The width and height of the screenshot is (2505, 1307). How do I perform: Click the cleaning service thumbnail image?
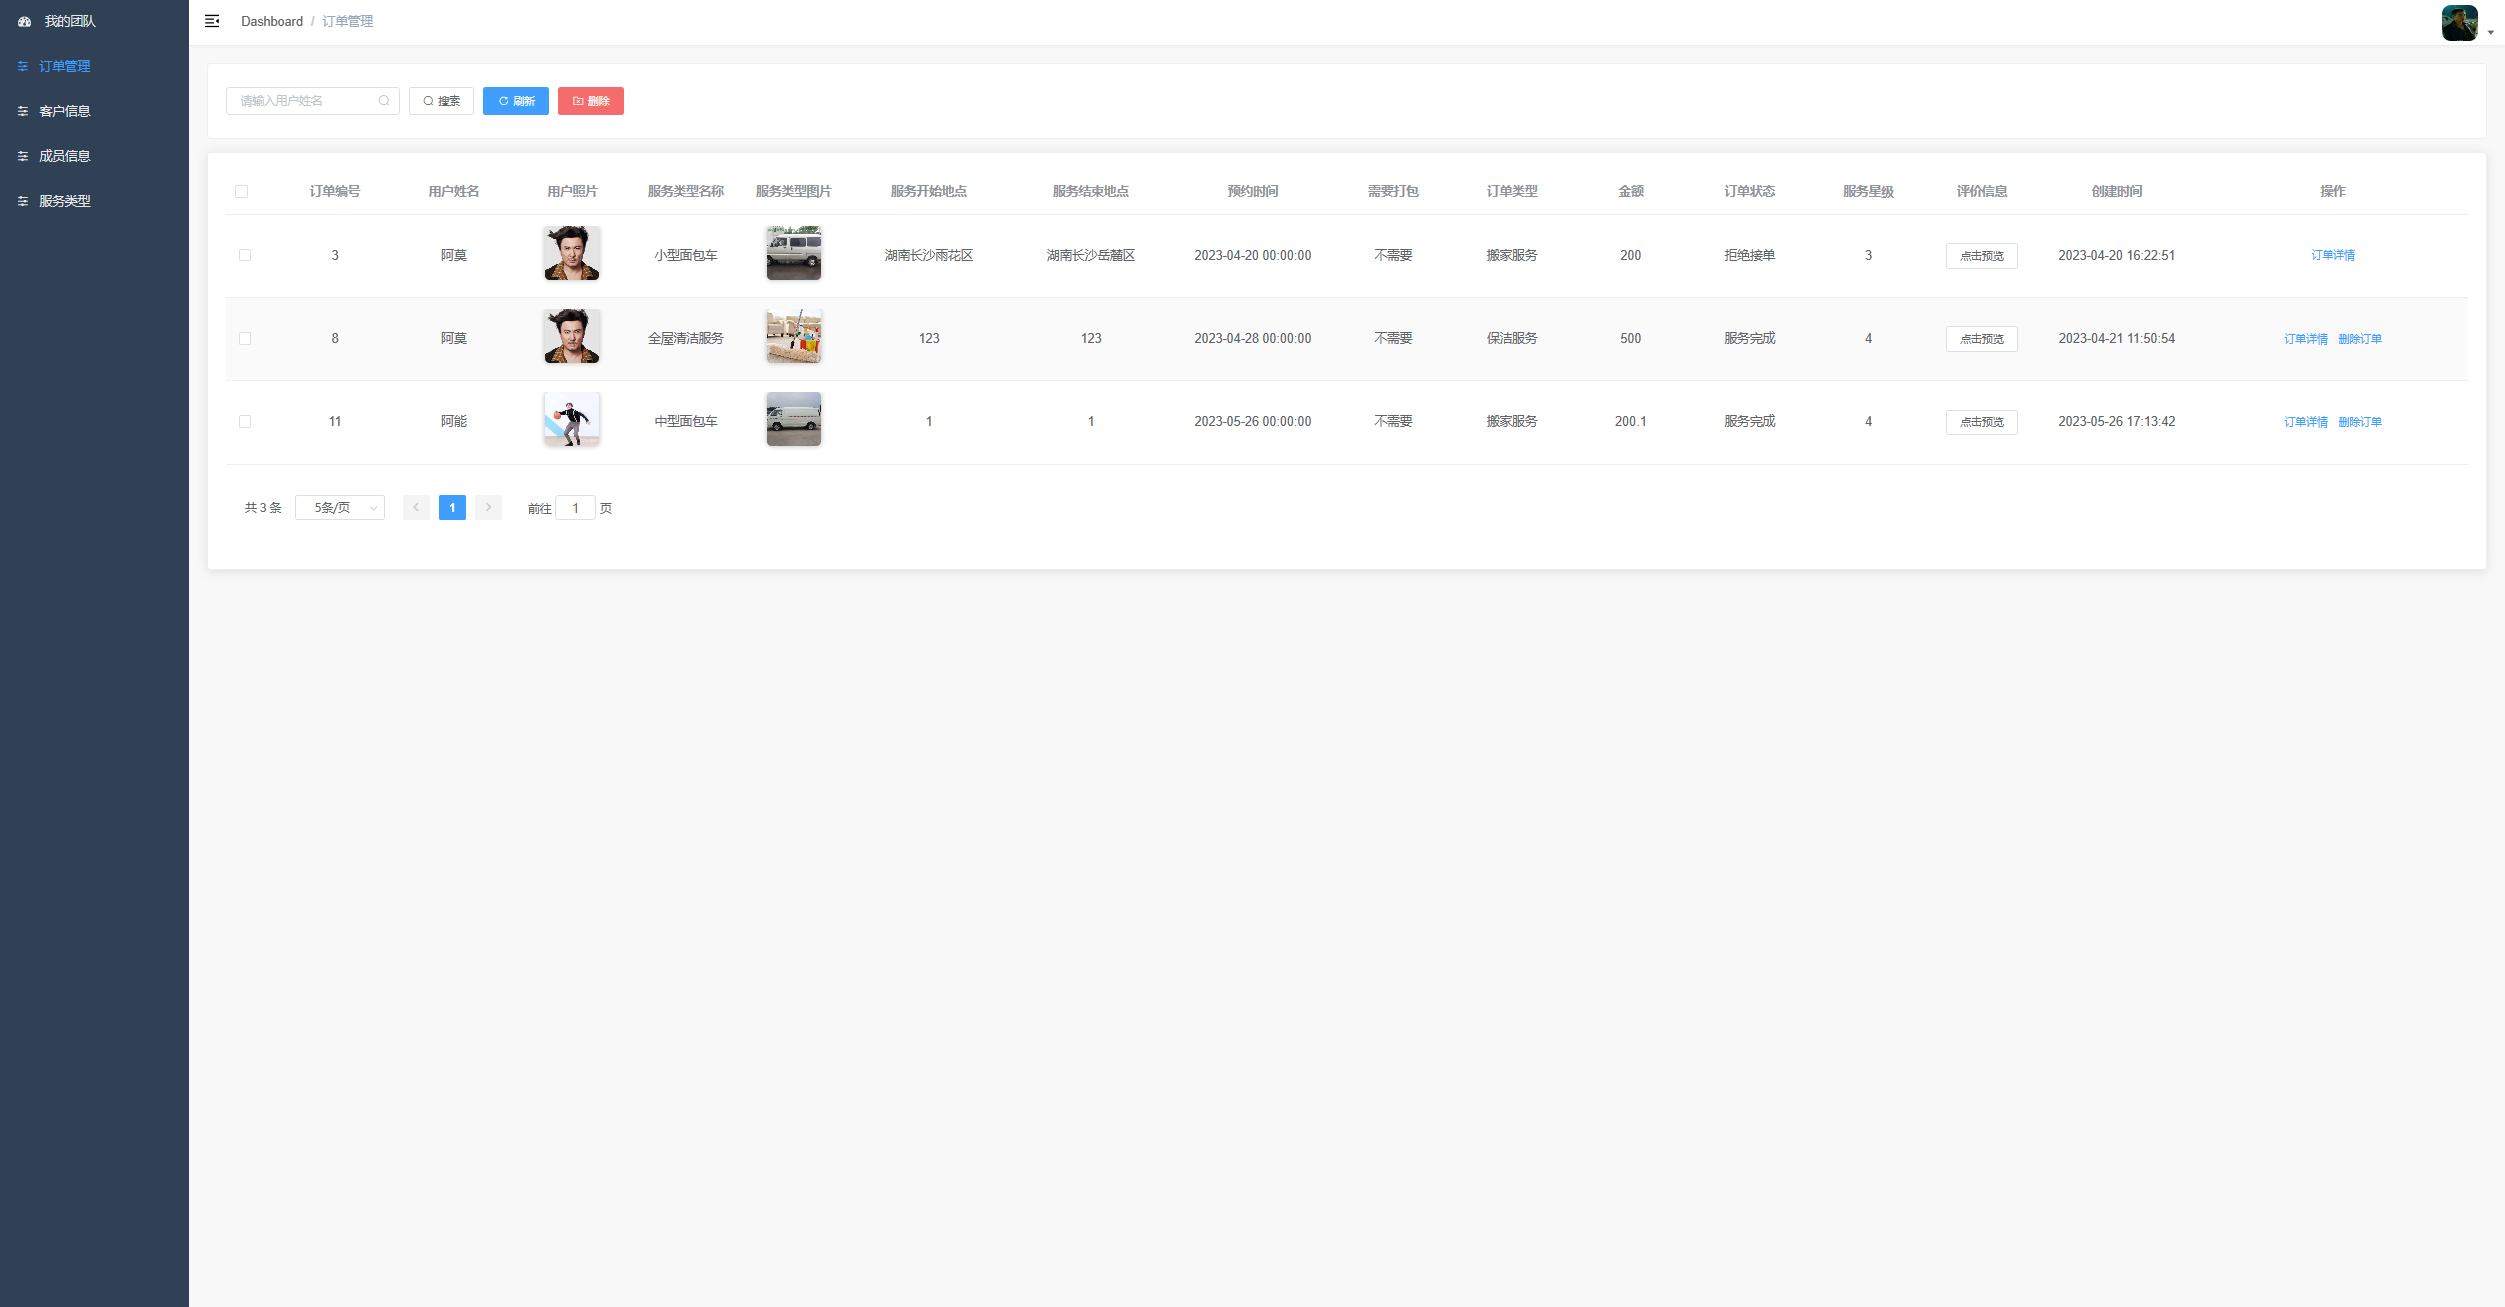[x=793, y=337]
